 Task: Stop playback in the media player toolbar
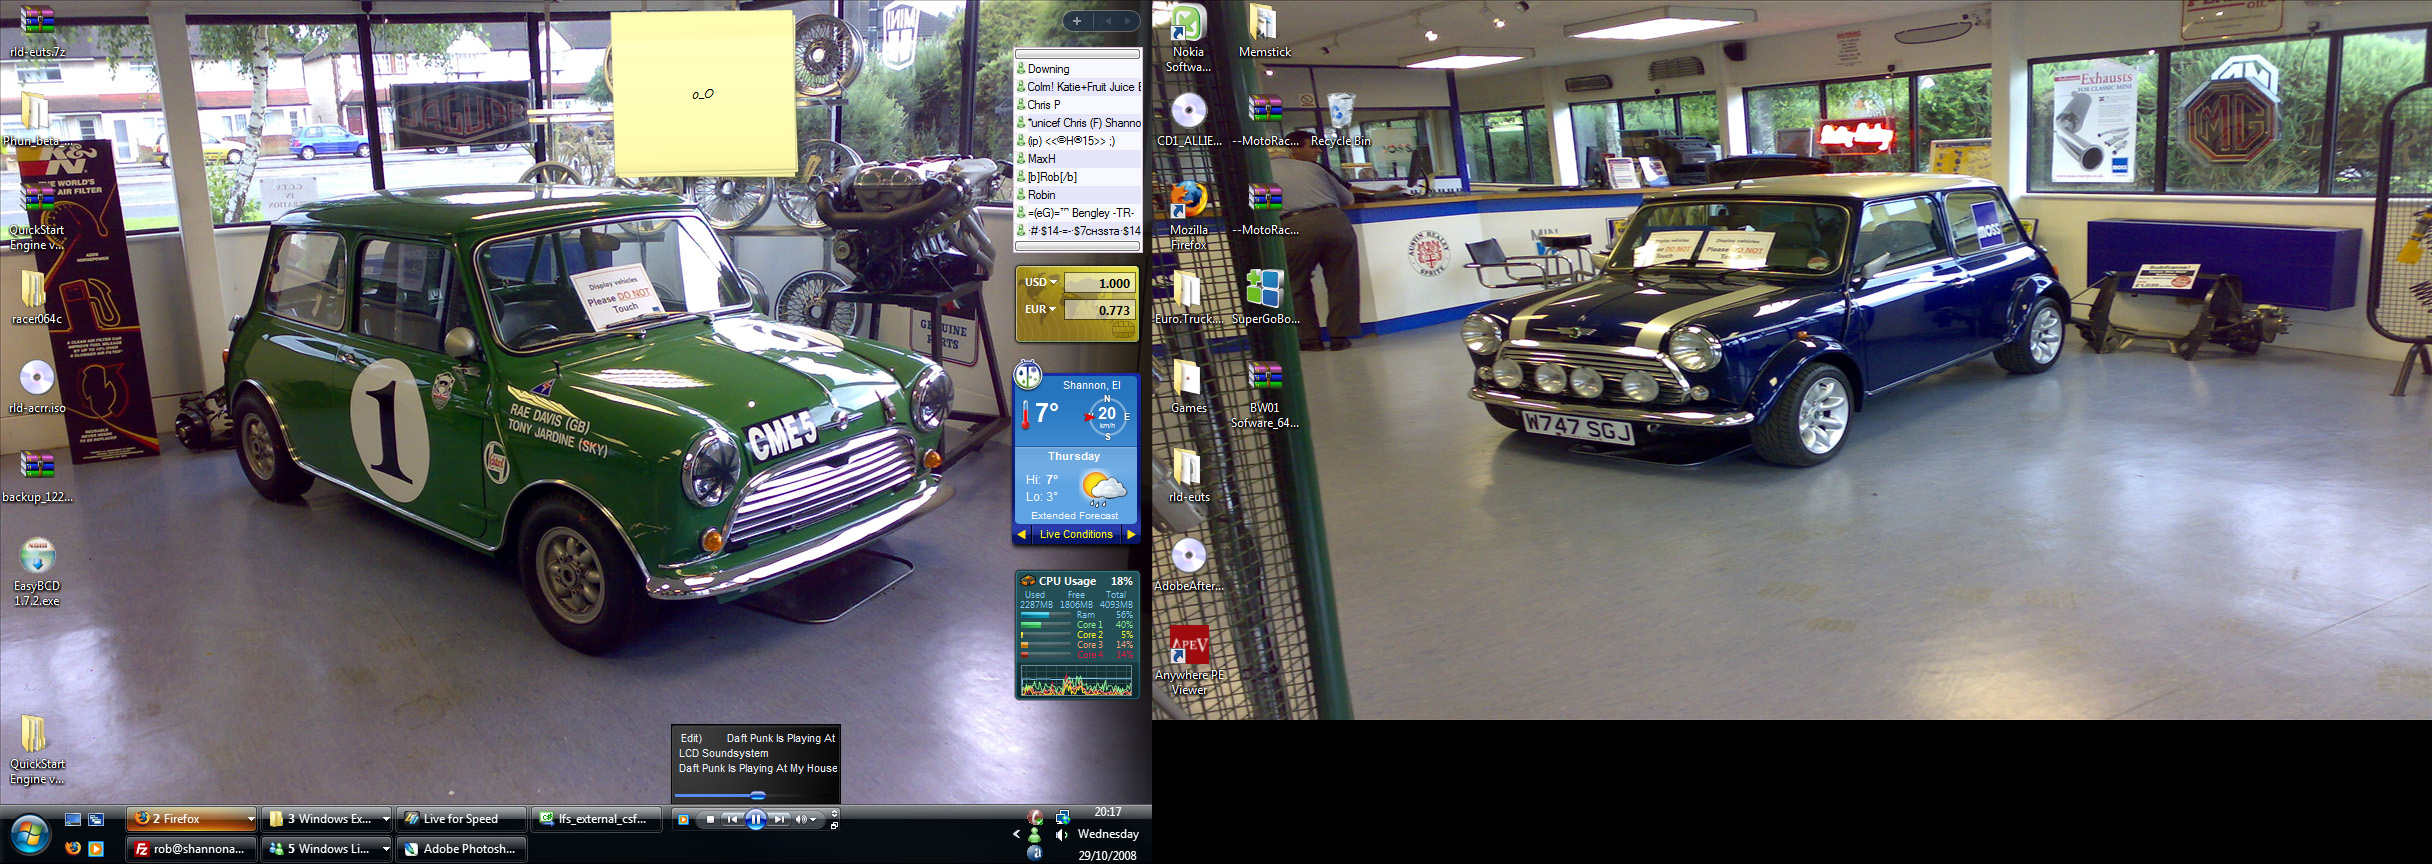(710, 819)
